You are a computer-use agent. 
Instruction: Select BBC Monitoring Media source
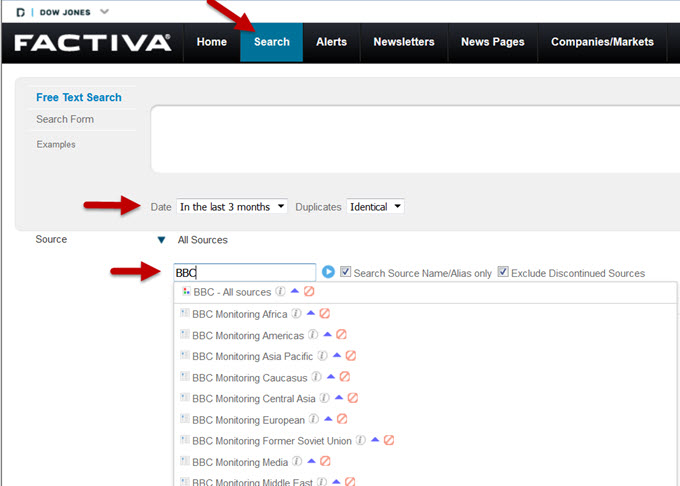[x=240, y=463]
